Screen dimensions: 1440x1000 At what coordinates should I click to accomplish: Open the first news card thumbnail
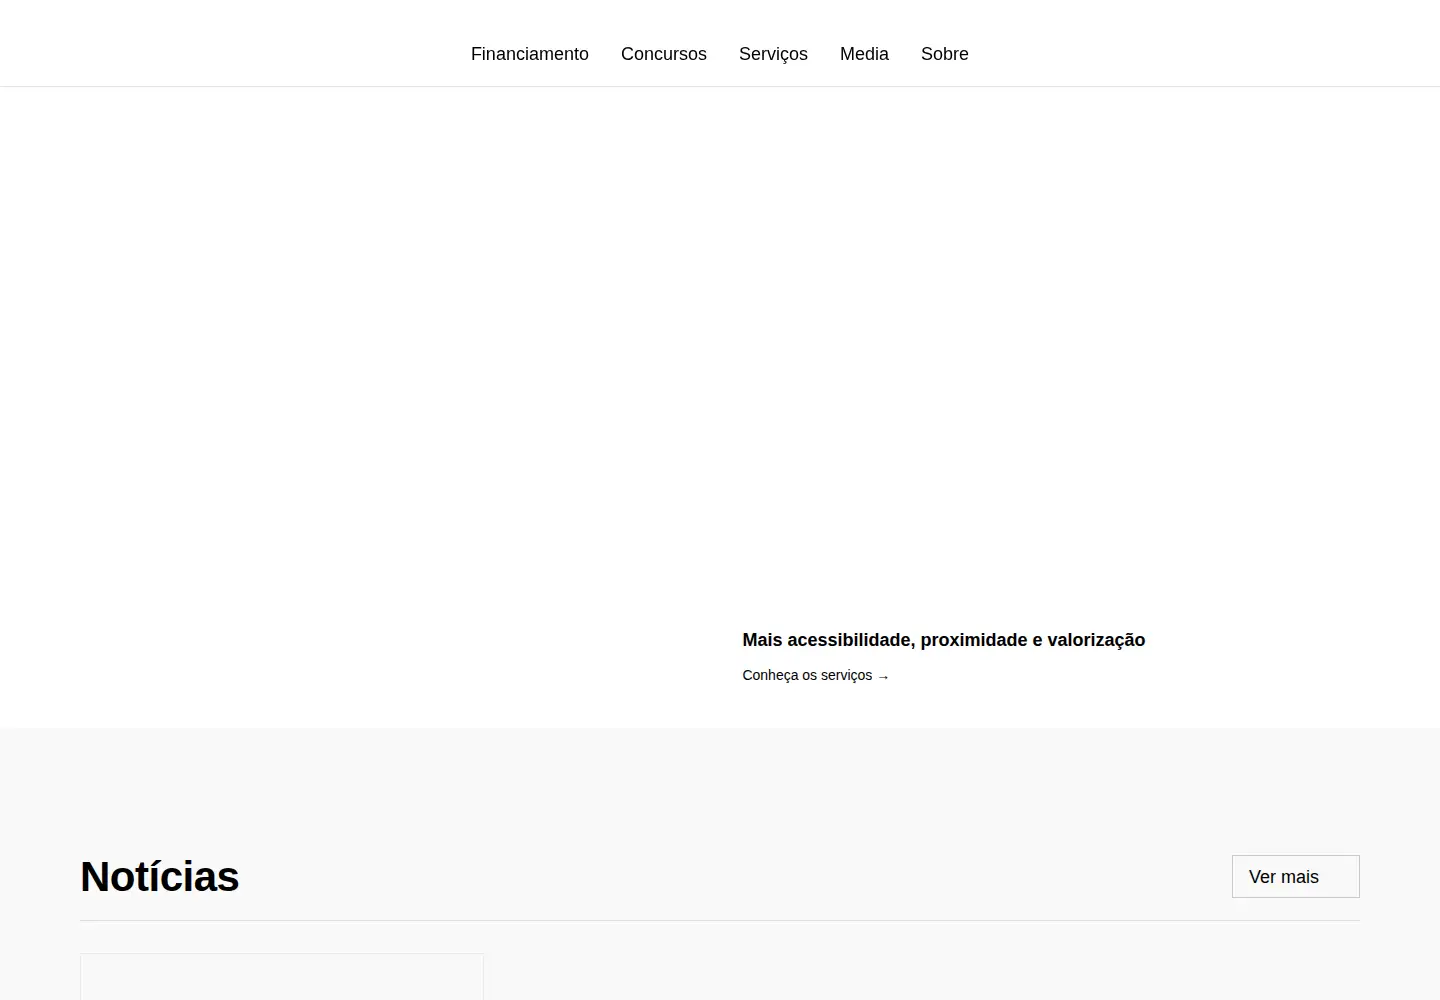tap(282, 977)
